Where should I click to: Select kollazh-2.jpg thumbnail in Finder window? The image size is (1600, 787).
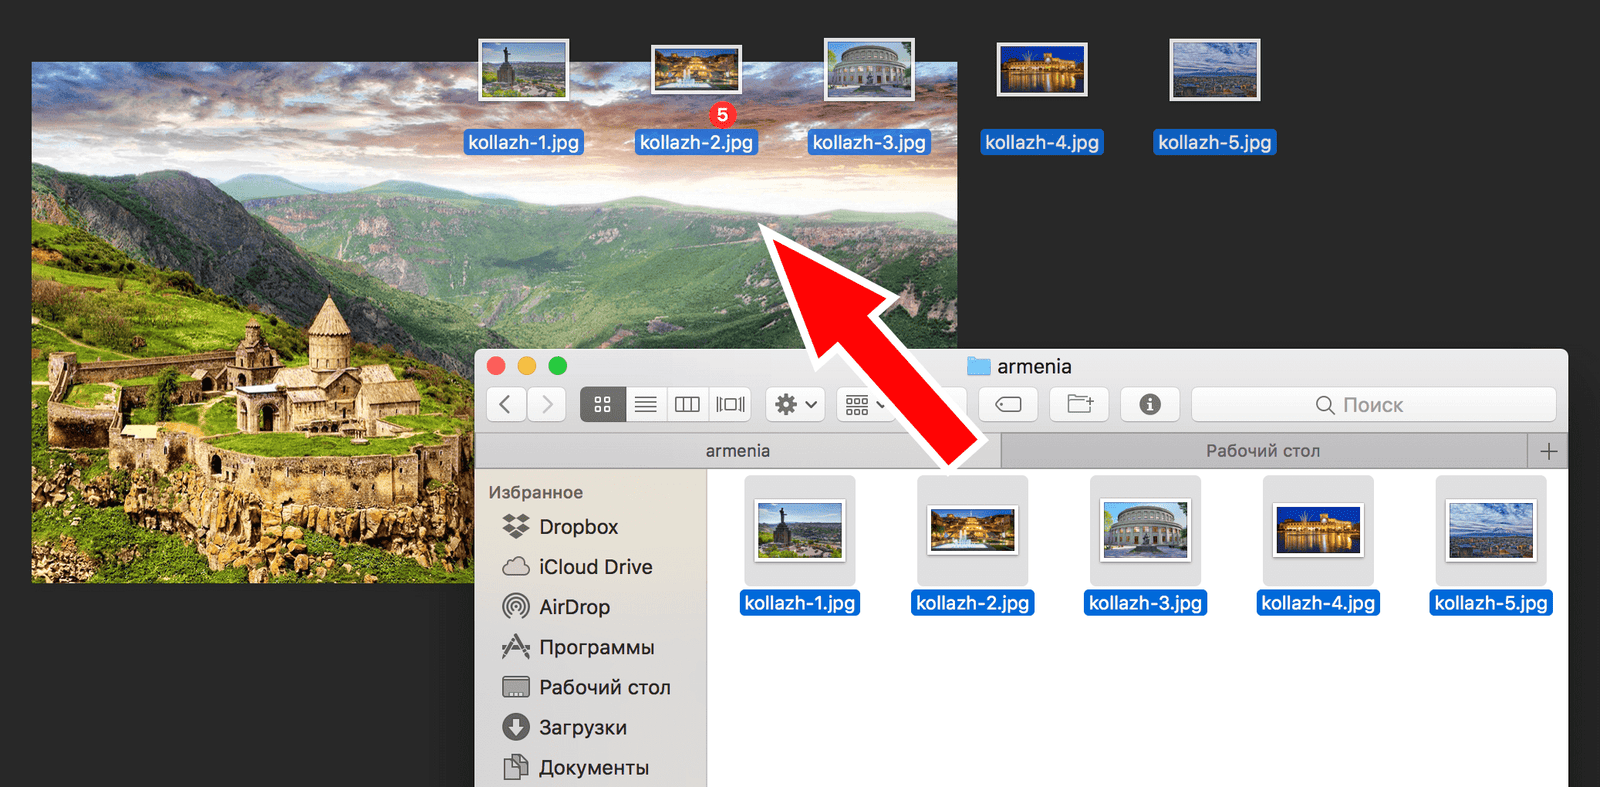click(973, 530)
